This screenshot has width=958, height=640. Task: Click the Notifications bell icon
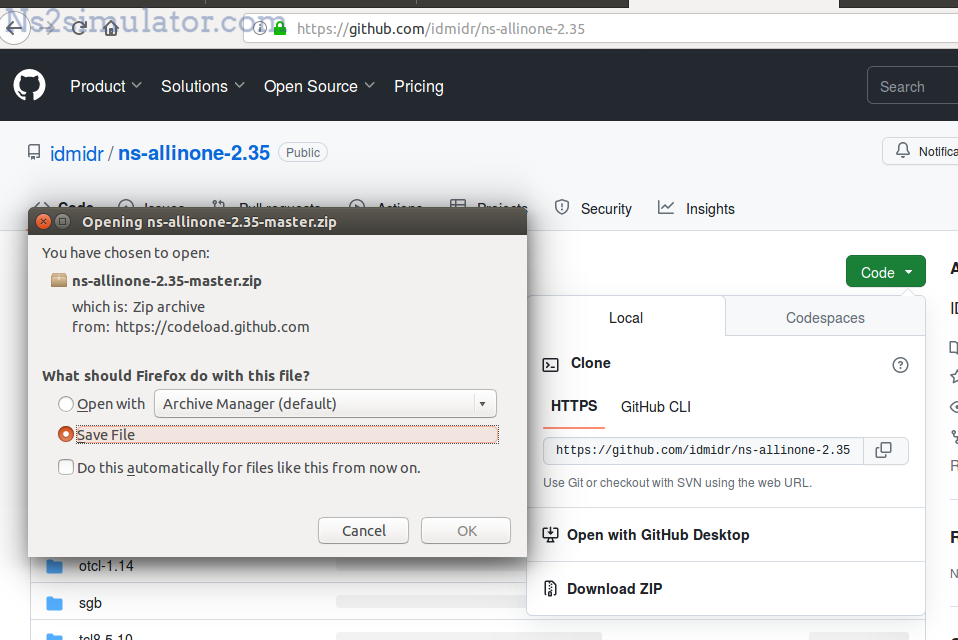(x=902, y=150)
